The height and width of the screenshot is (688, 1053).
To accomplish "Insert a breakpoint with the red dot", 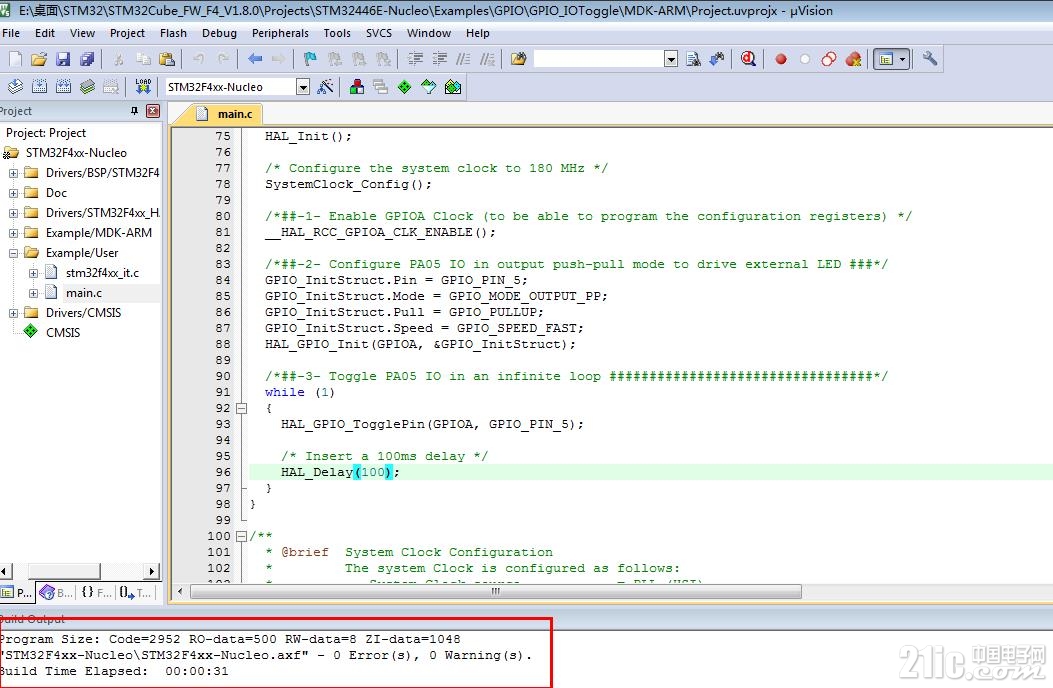I will [x=780, y=59].
